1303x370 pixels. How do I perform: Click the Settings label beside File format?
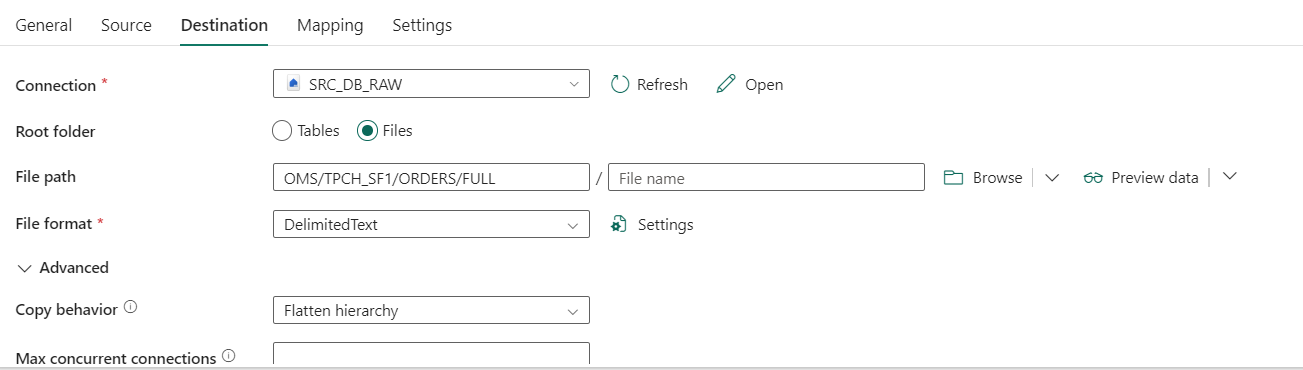[666, 225]
